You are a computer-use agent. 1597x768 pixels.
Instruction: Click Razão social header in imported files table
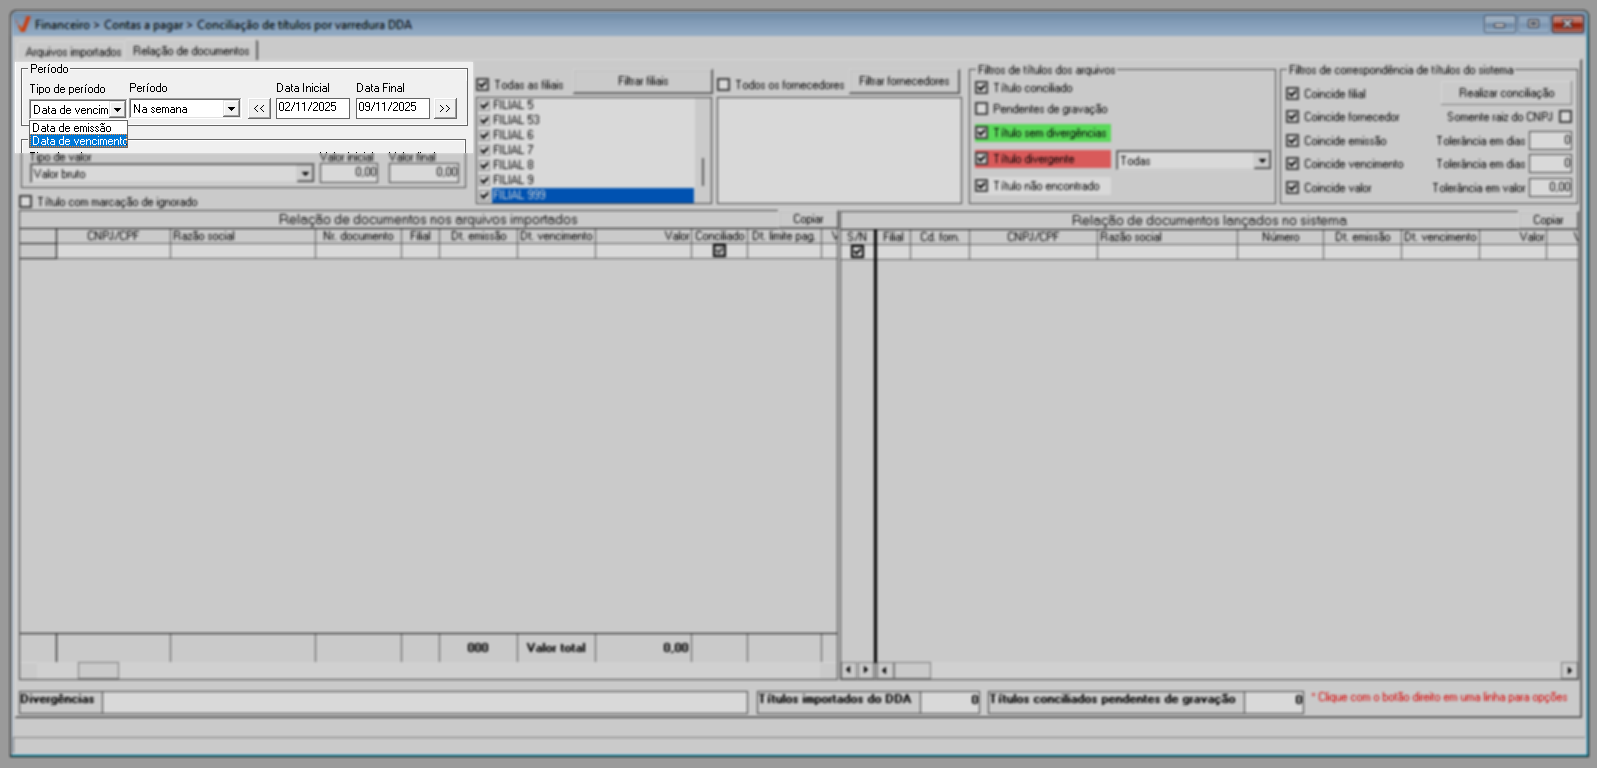click(x=243, y=236)
